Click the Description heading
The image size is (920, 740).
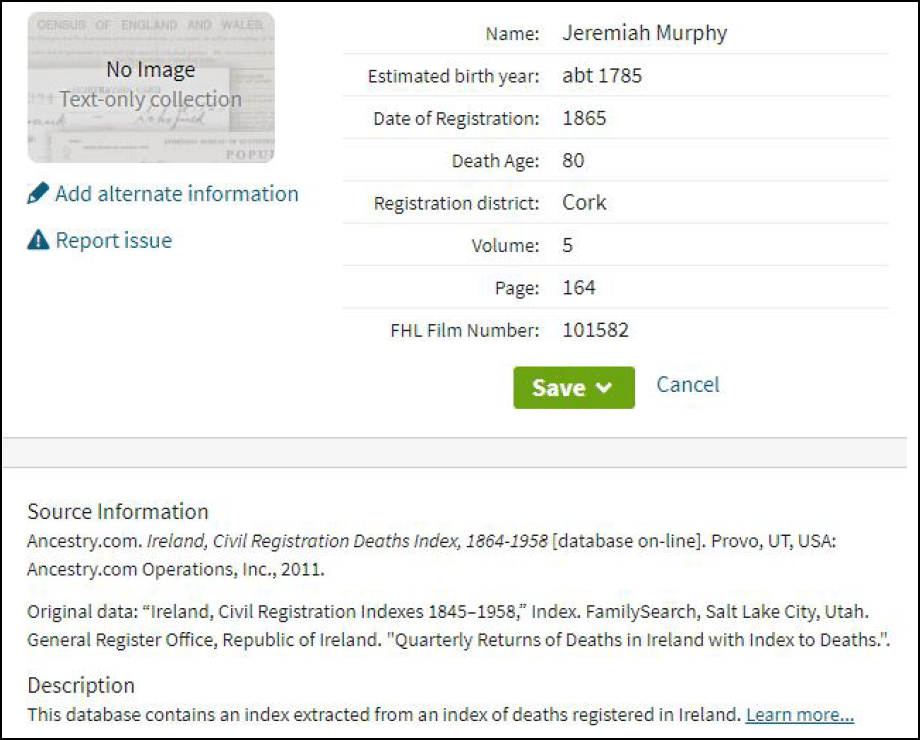(x=81, y=686)
